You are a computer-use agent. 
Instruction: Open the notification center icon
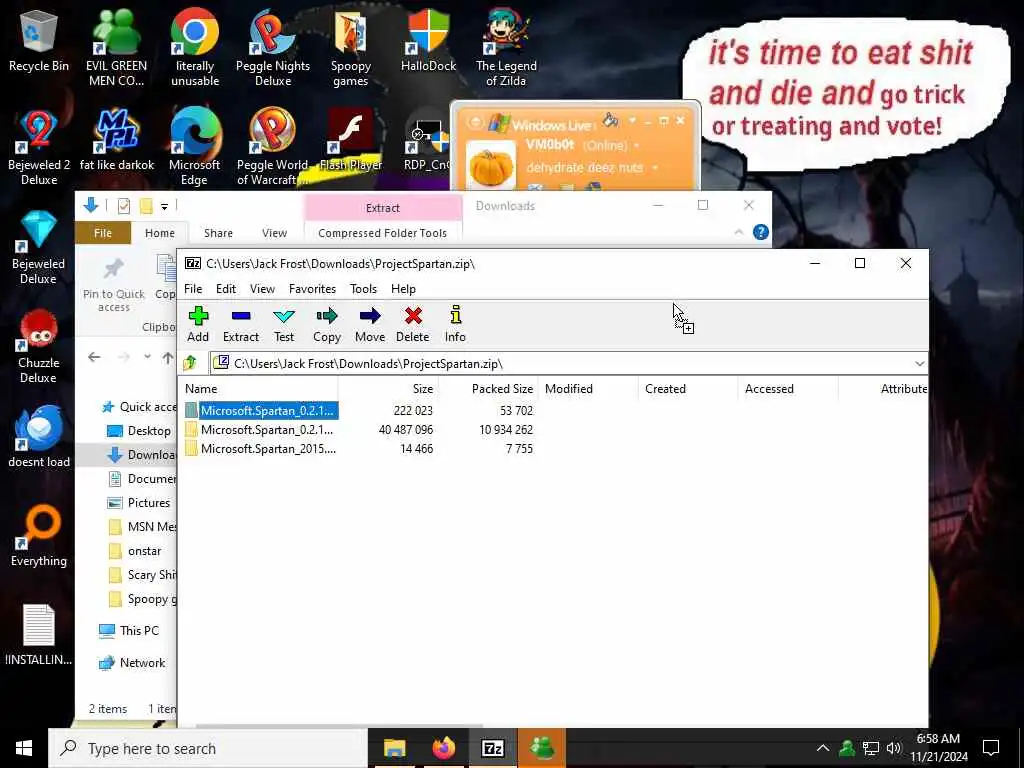(991, 748)
